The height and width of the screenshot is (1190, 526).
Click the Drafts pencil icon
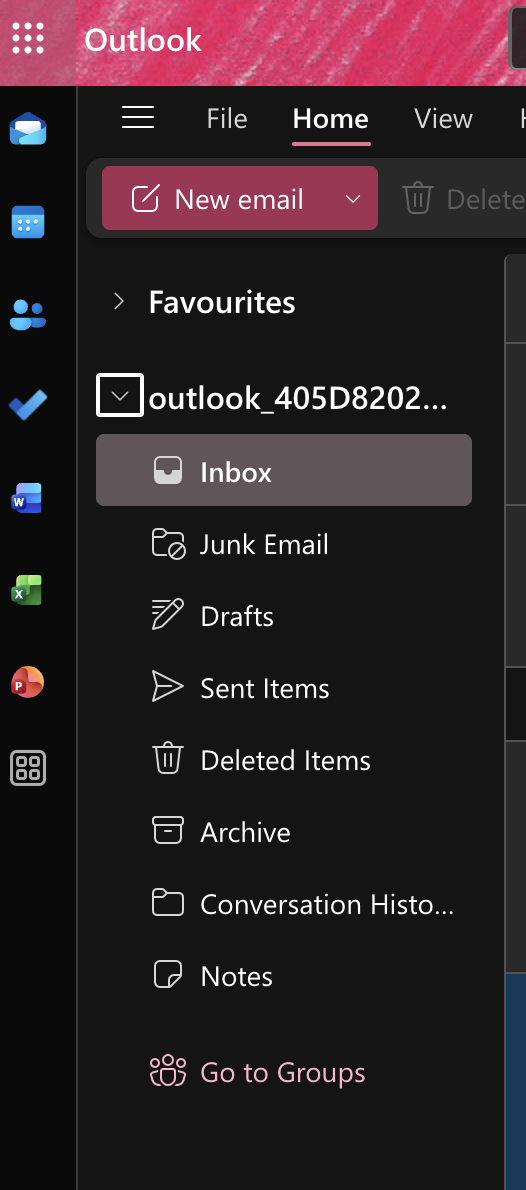pyautogui.click(x=168, y=615)
